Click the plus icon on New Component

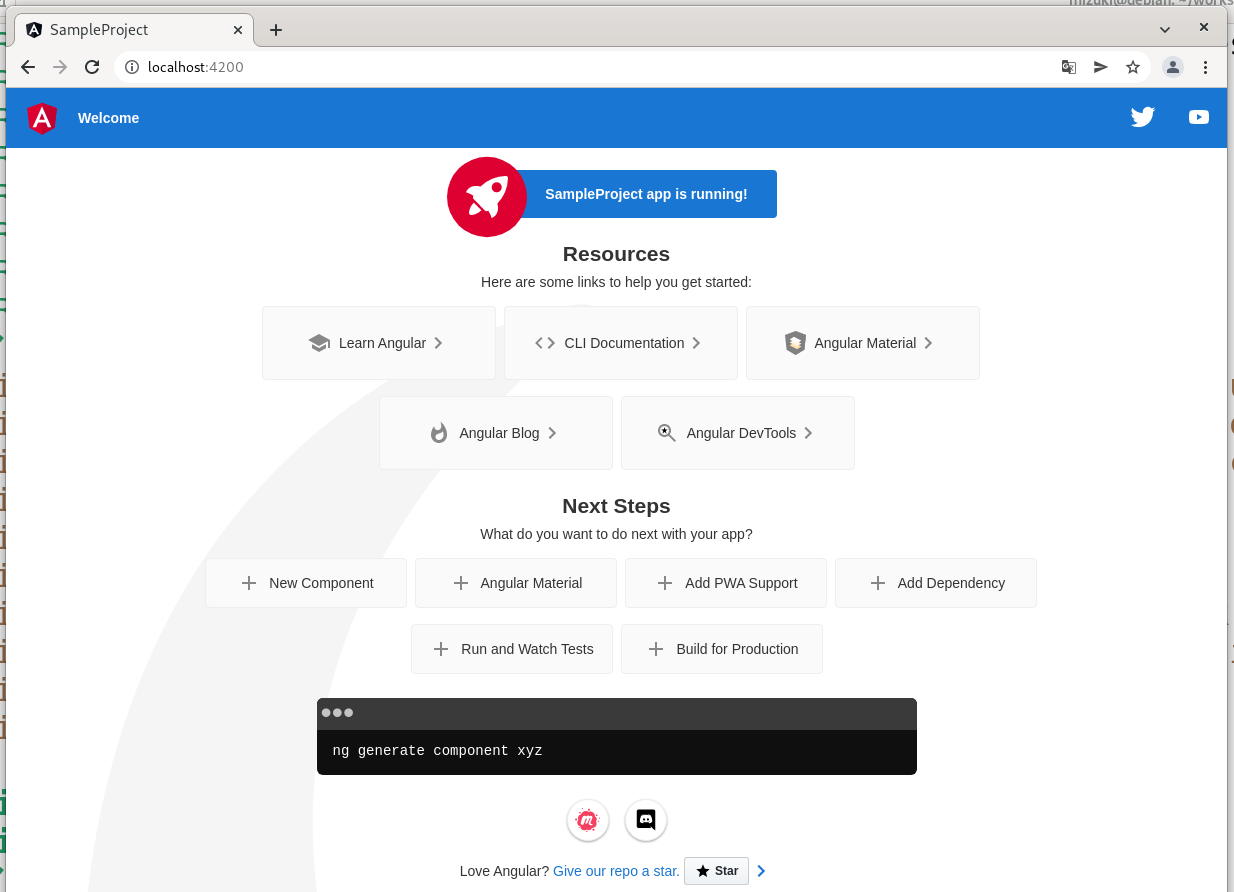tap(249, 583)
